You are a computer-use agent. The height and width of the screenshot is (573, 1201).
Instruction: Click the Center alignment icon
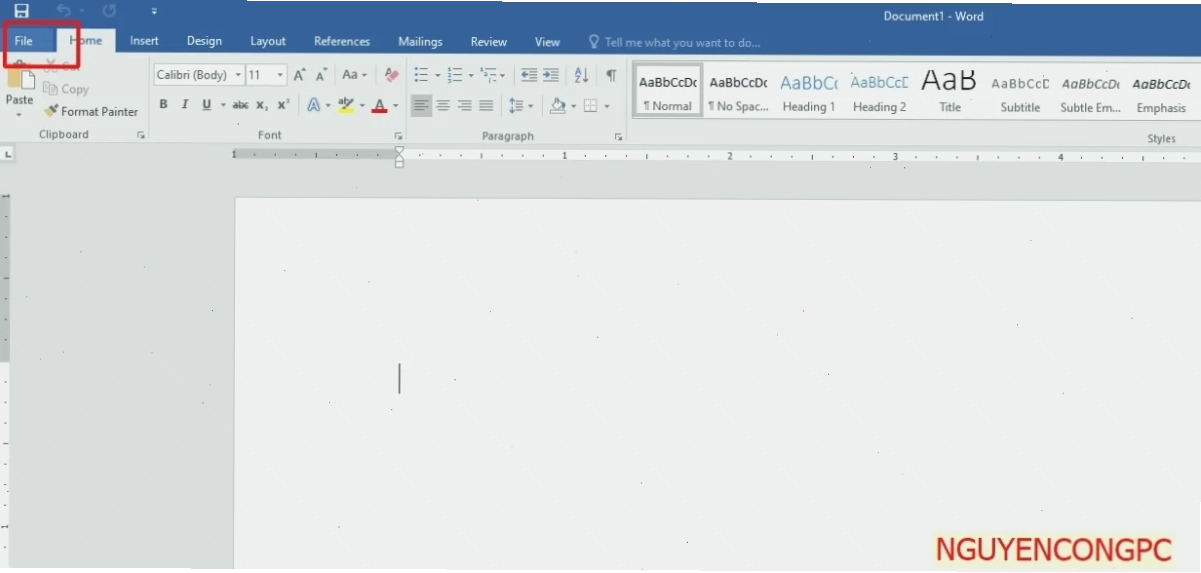coord(443,105)
